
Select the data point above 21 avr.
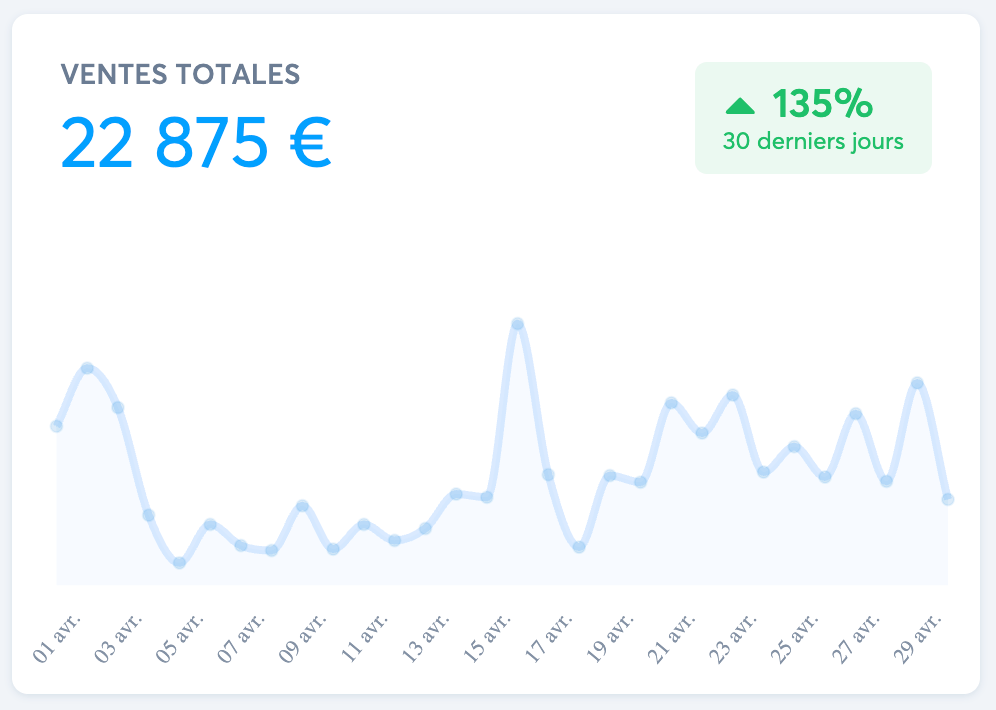671,403
